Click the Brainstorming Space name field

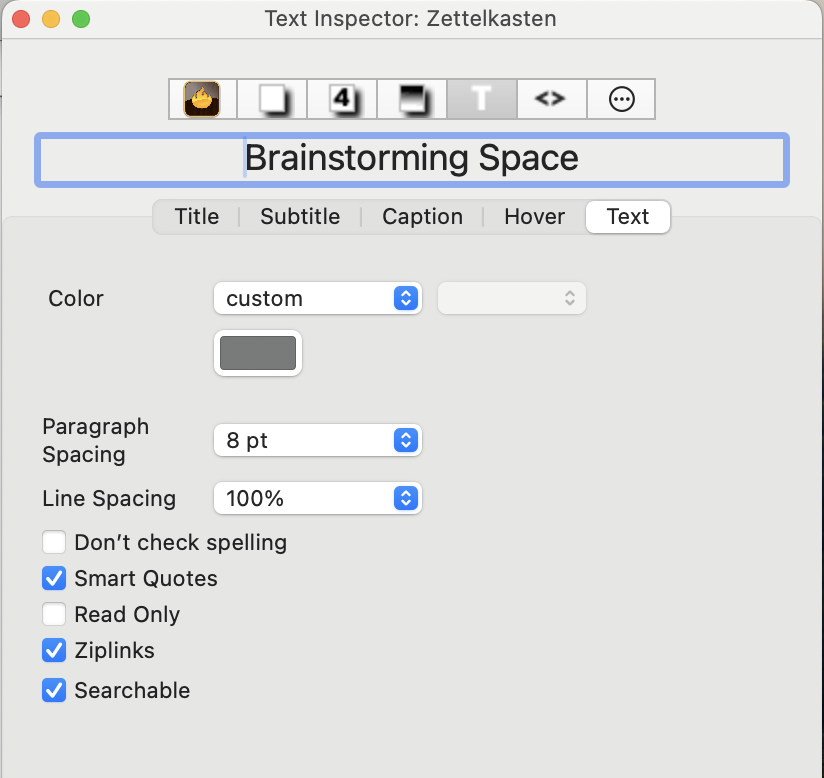pyautogui.click(x=412, y=159)
